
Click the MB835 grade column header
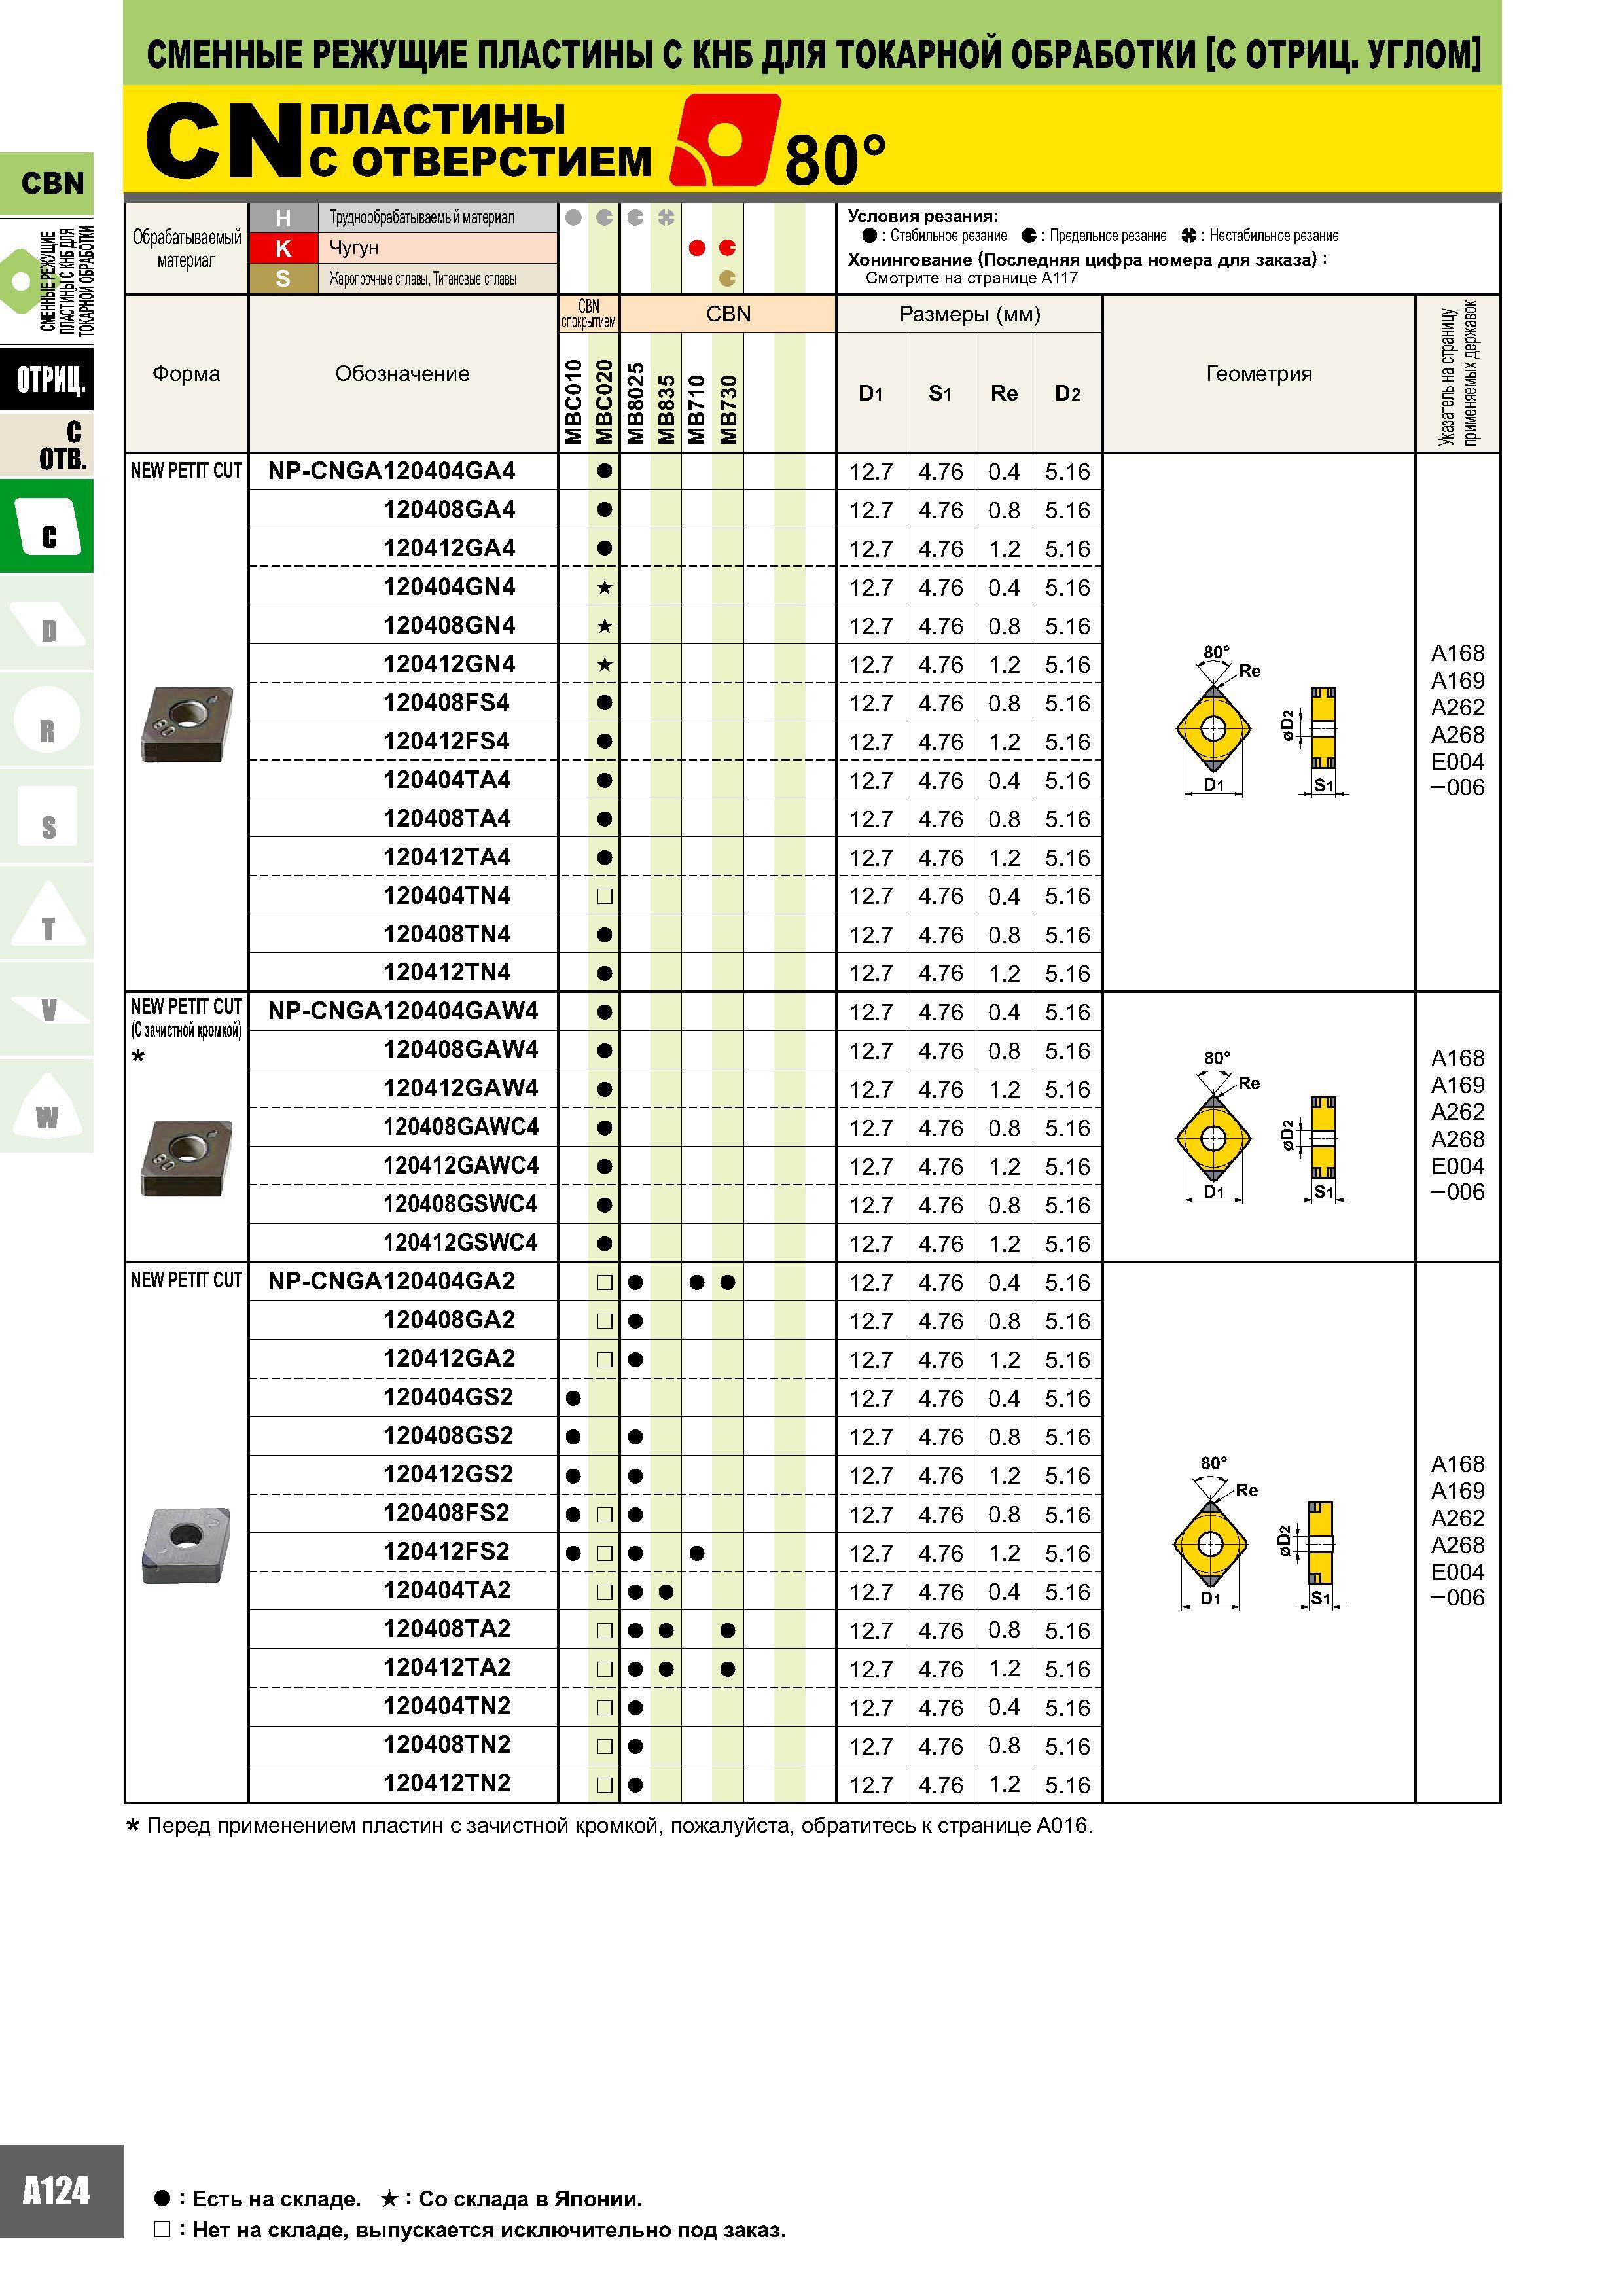(666, 408)
